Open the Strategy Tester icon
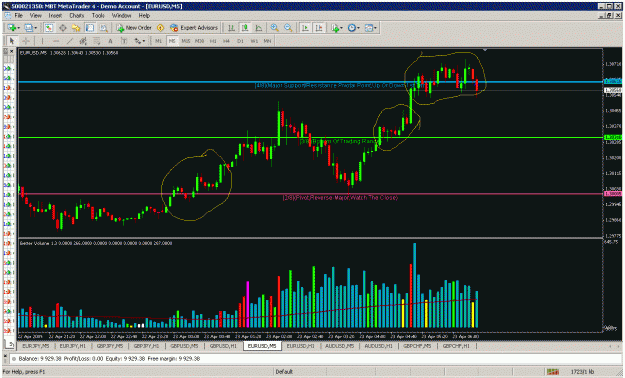This screenshot has height=378, width=625. pyautogui.click(x=103, y=28)
